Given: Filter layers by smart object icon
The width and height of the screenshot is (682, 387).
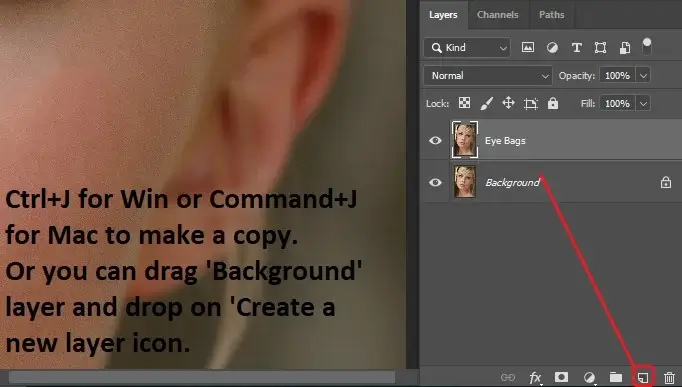Looking at the screenshot, I should 625,47.
